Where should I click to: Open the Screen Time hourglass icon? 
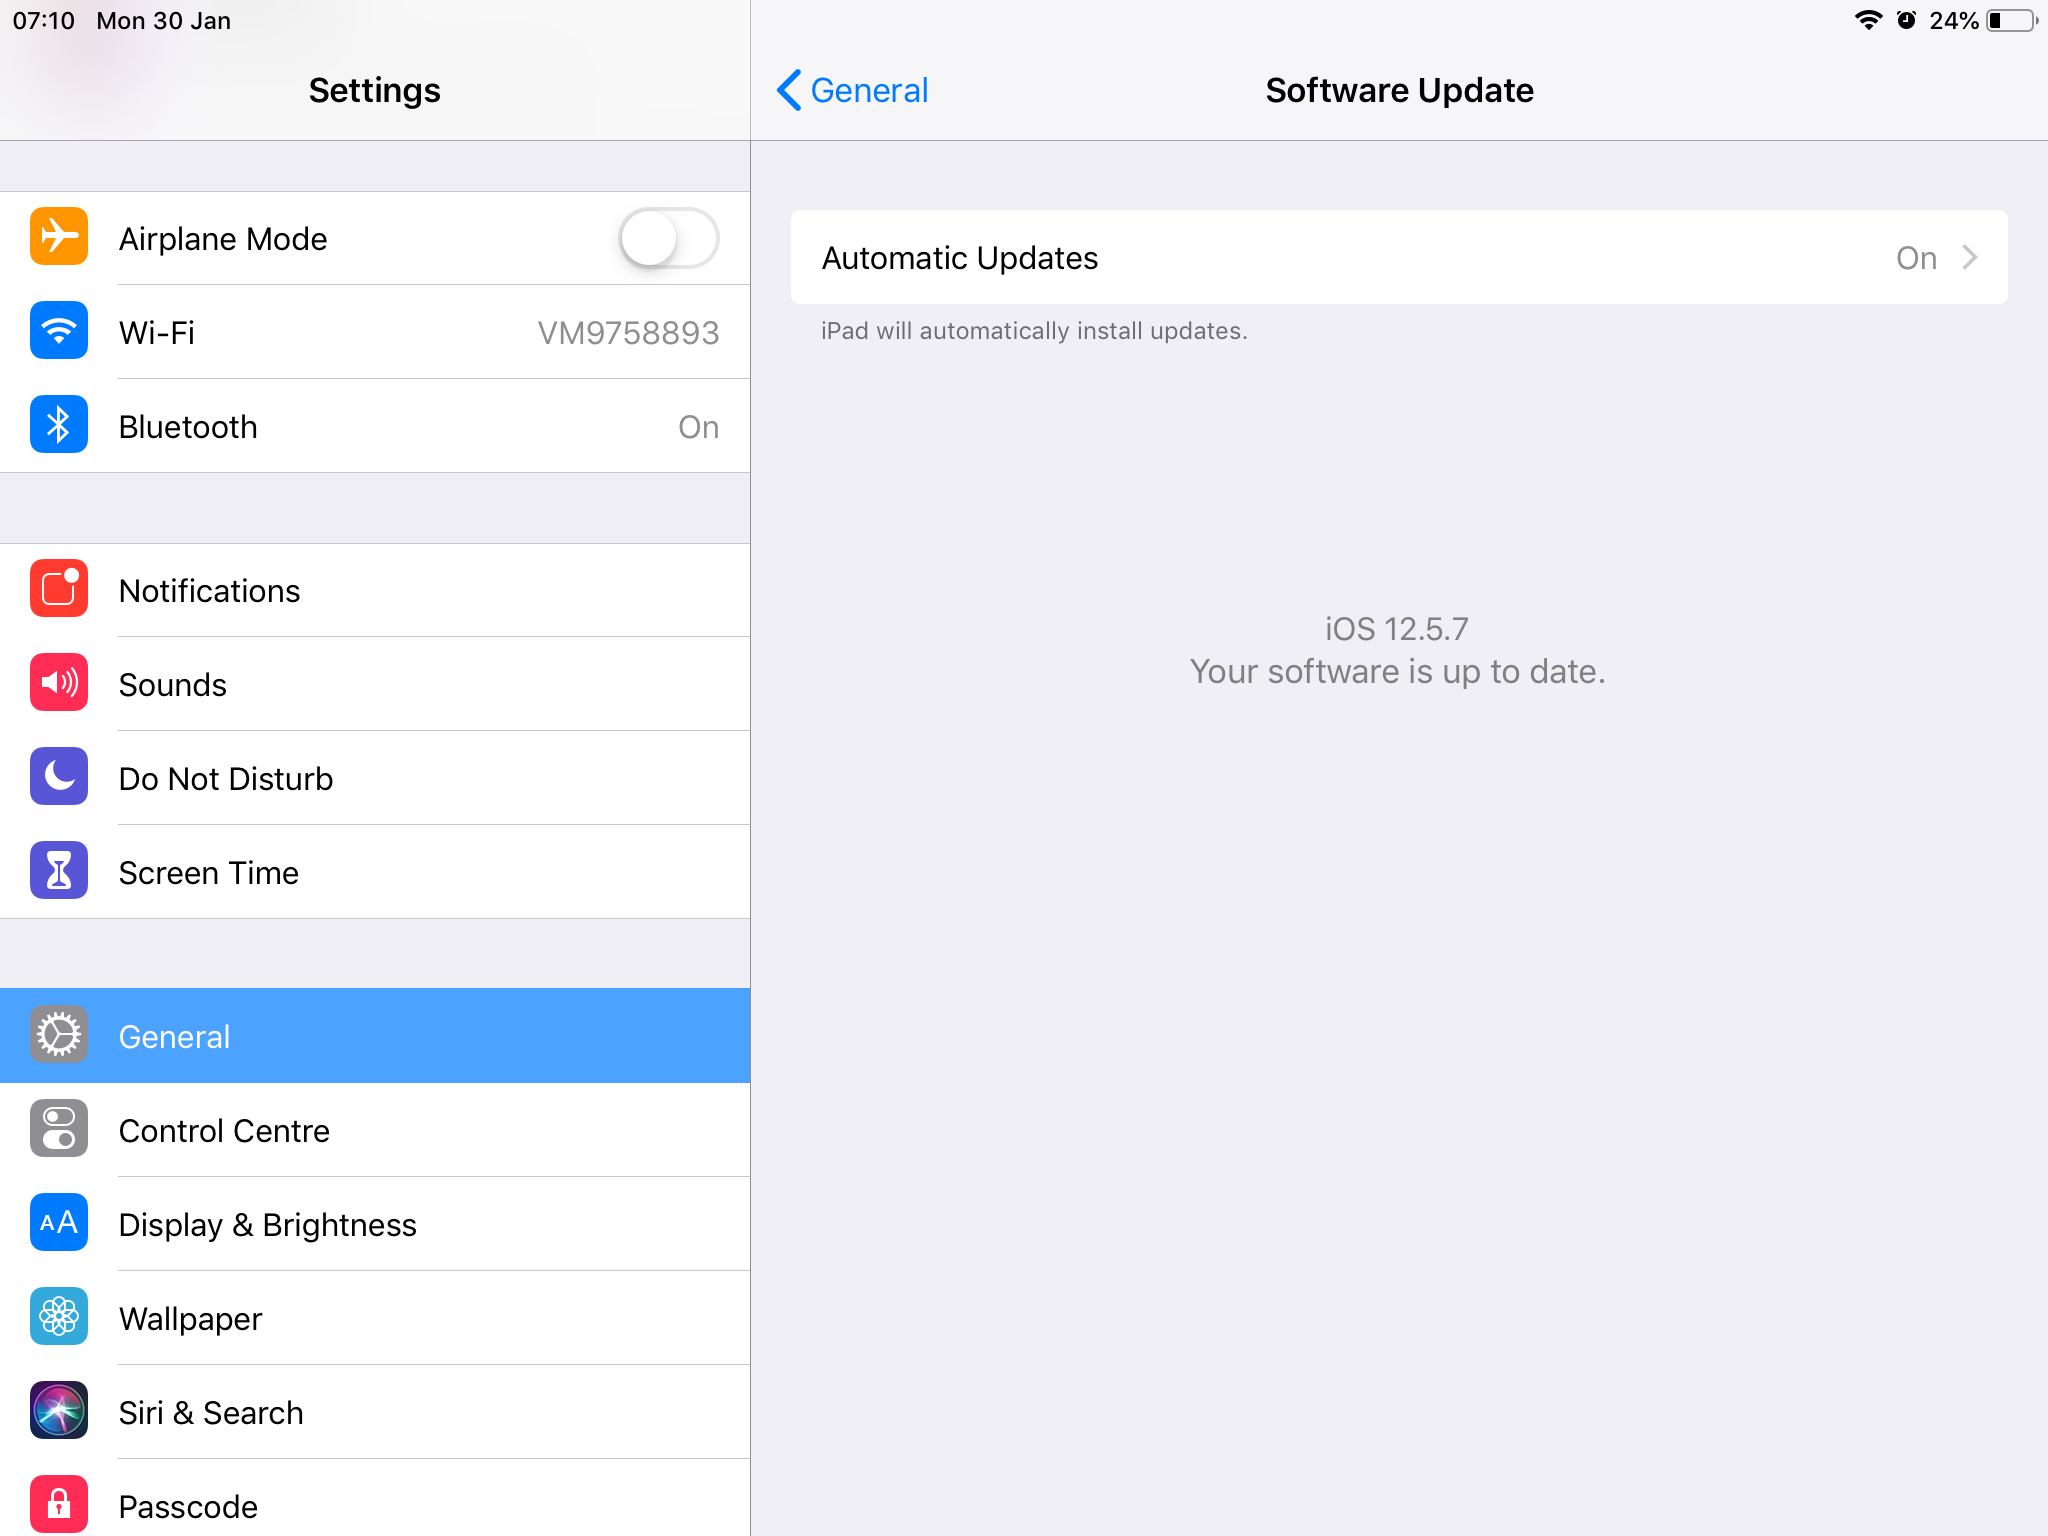pyautogui.click(x=59, y=871)
